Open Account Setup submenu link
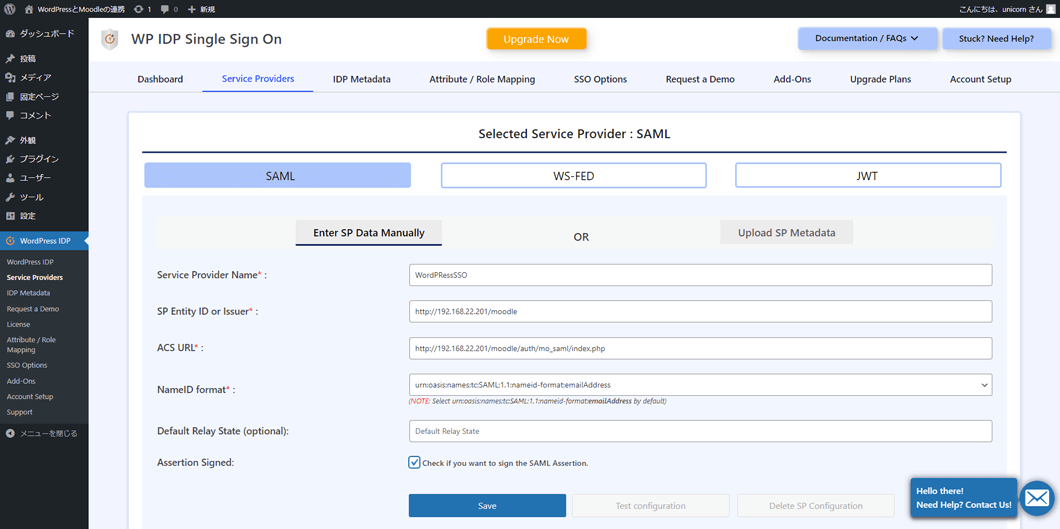Viewport: 1060px width, 529px height. click(x=30, y=397)
